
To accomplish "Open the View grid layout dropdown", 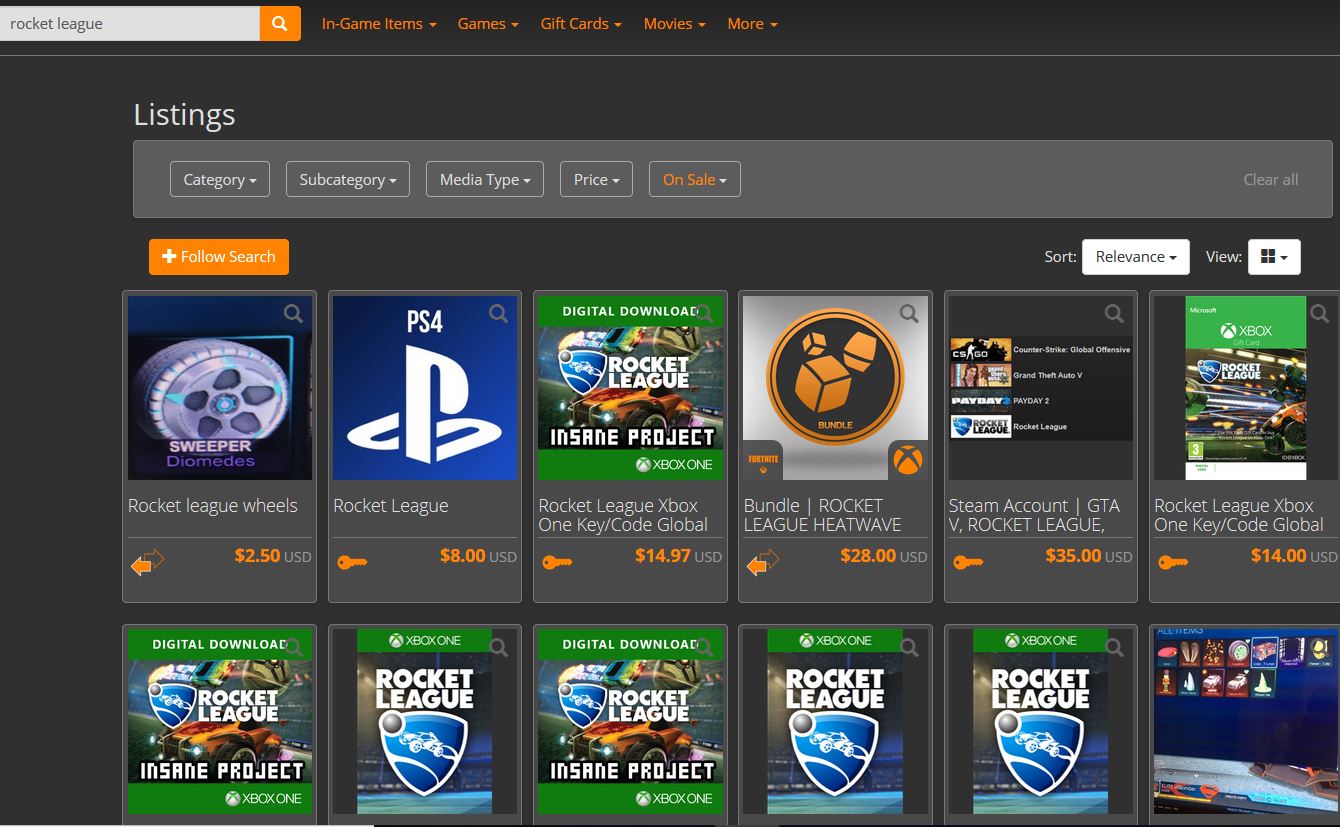I will point(1274,257).
